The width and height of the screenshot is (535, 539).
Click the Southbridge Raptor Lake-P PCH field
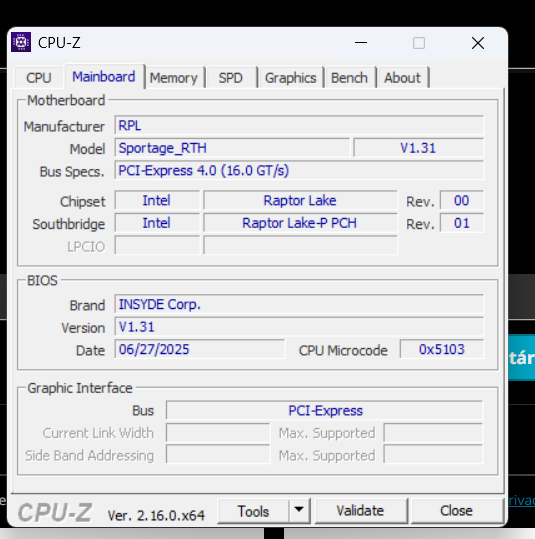click(x=300, y=223)
